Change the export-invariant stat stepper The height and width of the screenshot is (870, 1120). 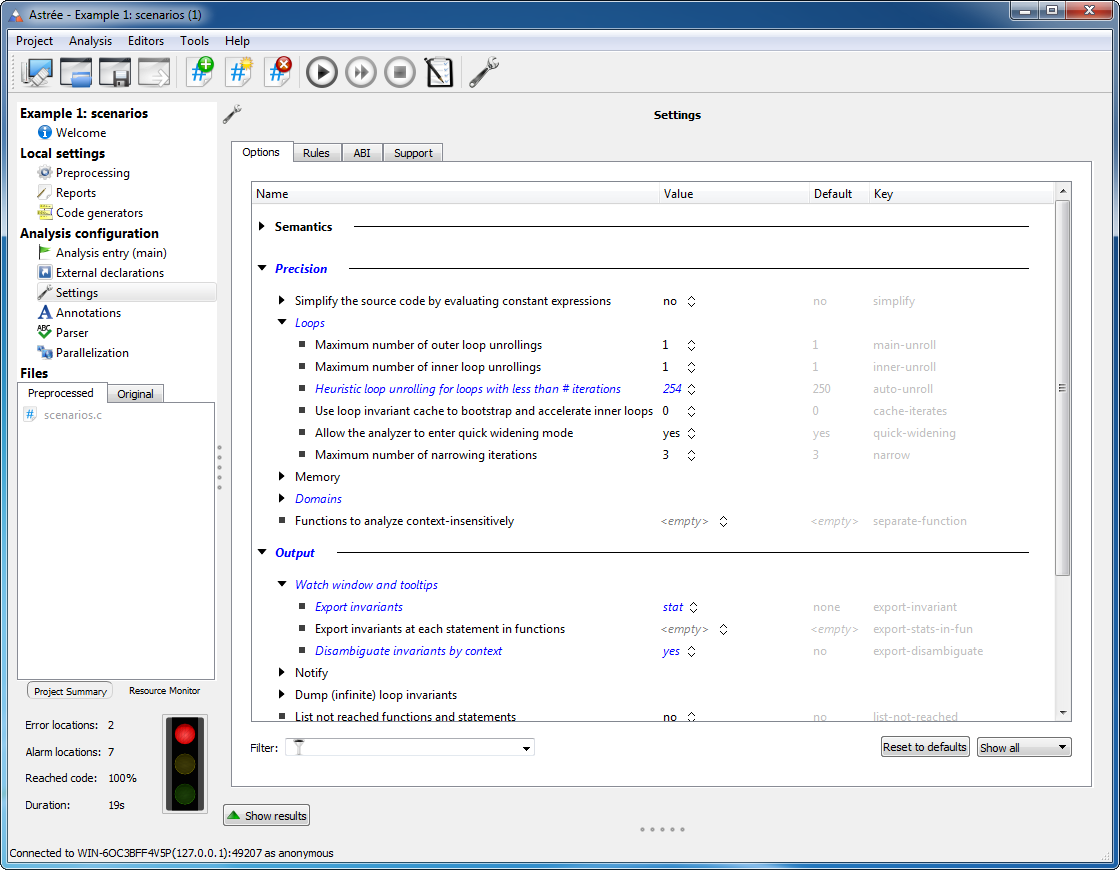[694, 607]
